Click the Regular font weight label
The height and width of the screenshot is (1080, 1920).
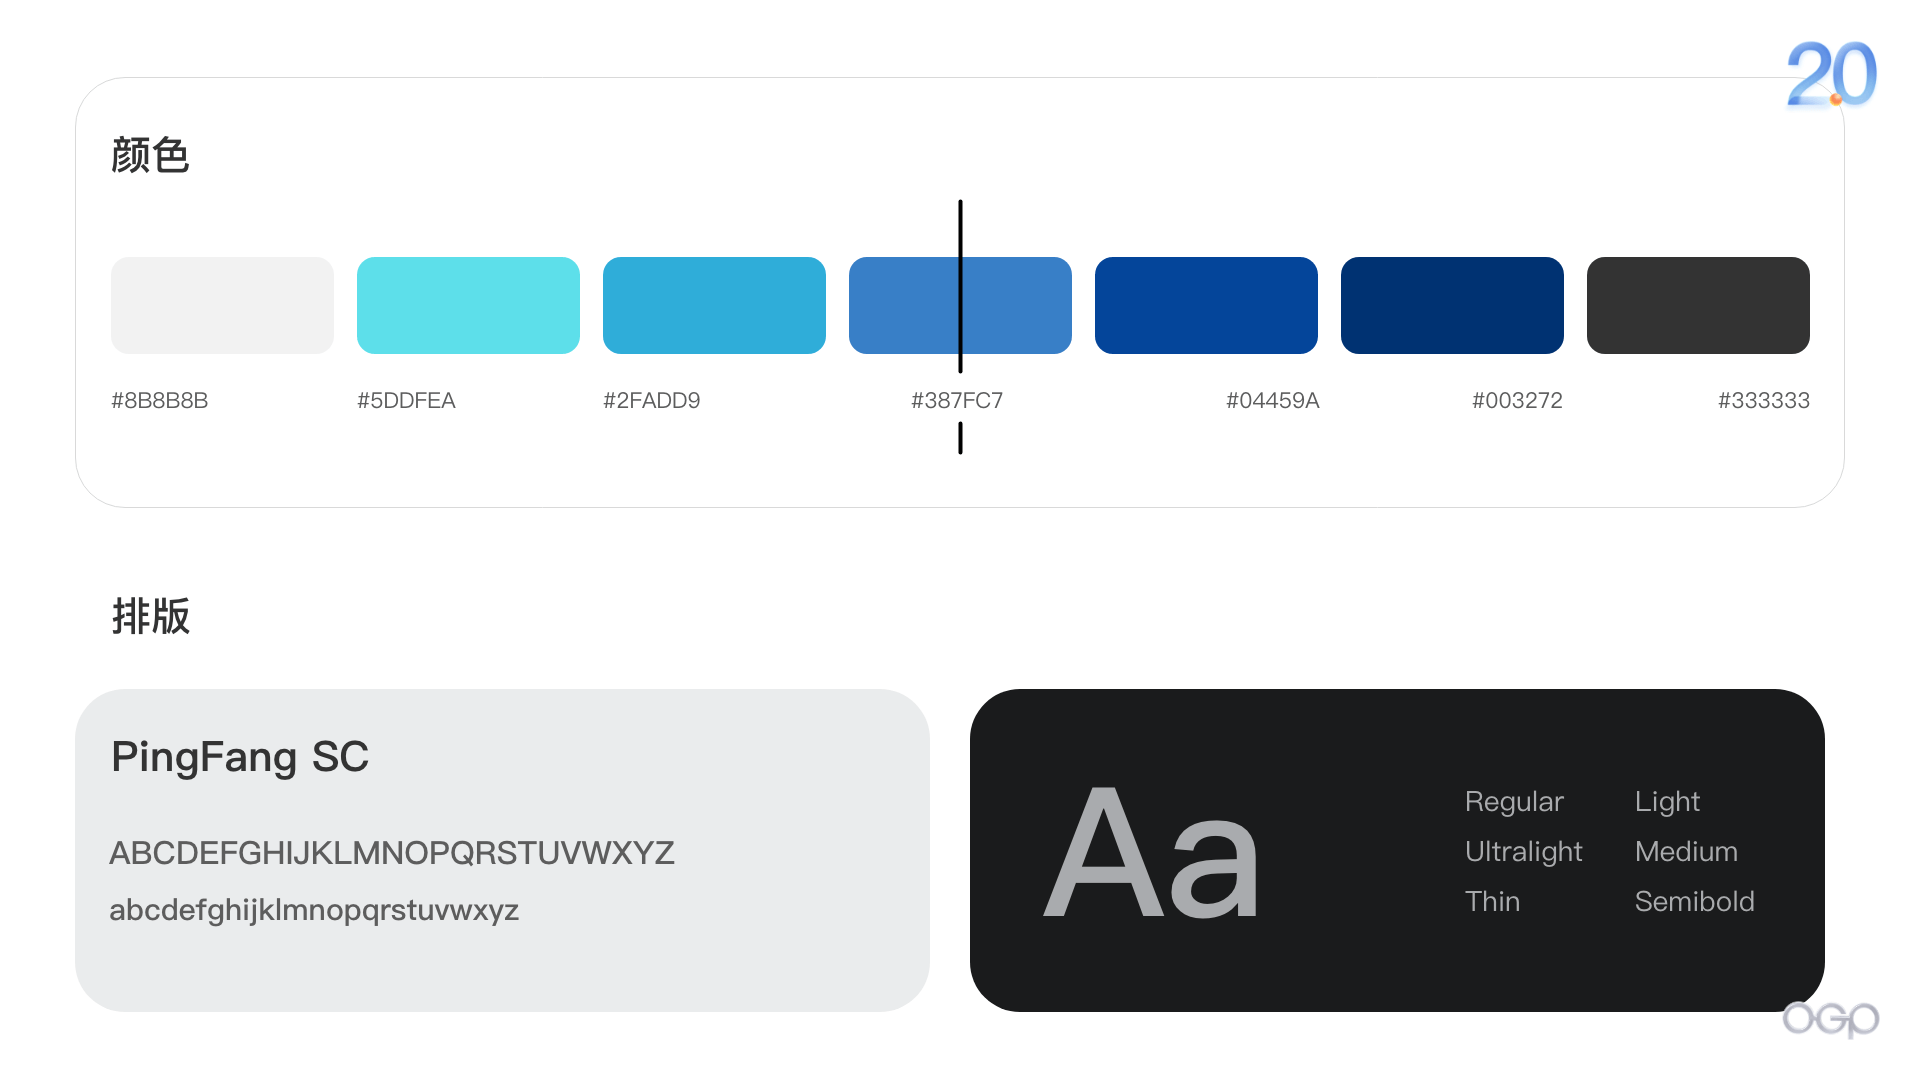click(1514, 802)
